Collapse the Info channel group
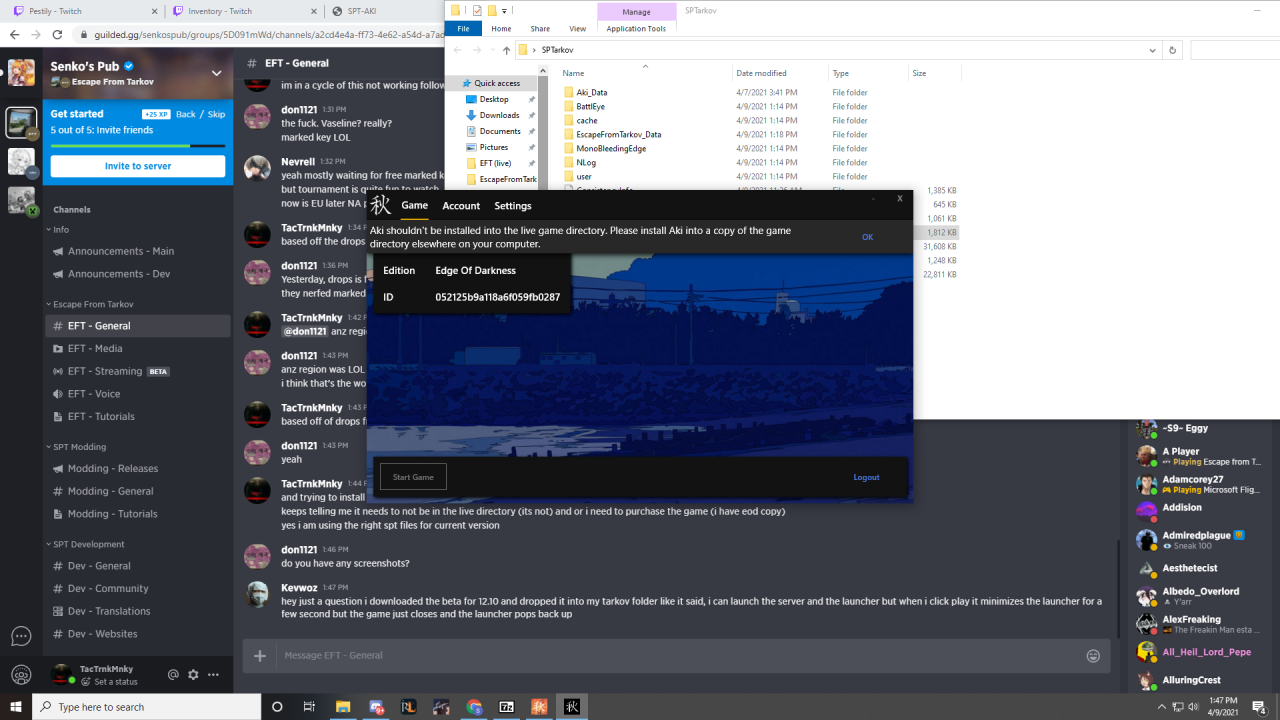Screen dimensions: 1280x720 coord(57,229)
